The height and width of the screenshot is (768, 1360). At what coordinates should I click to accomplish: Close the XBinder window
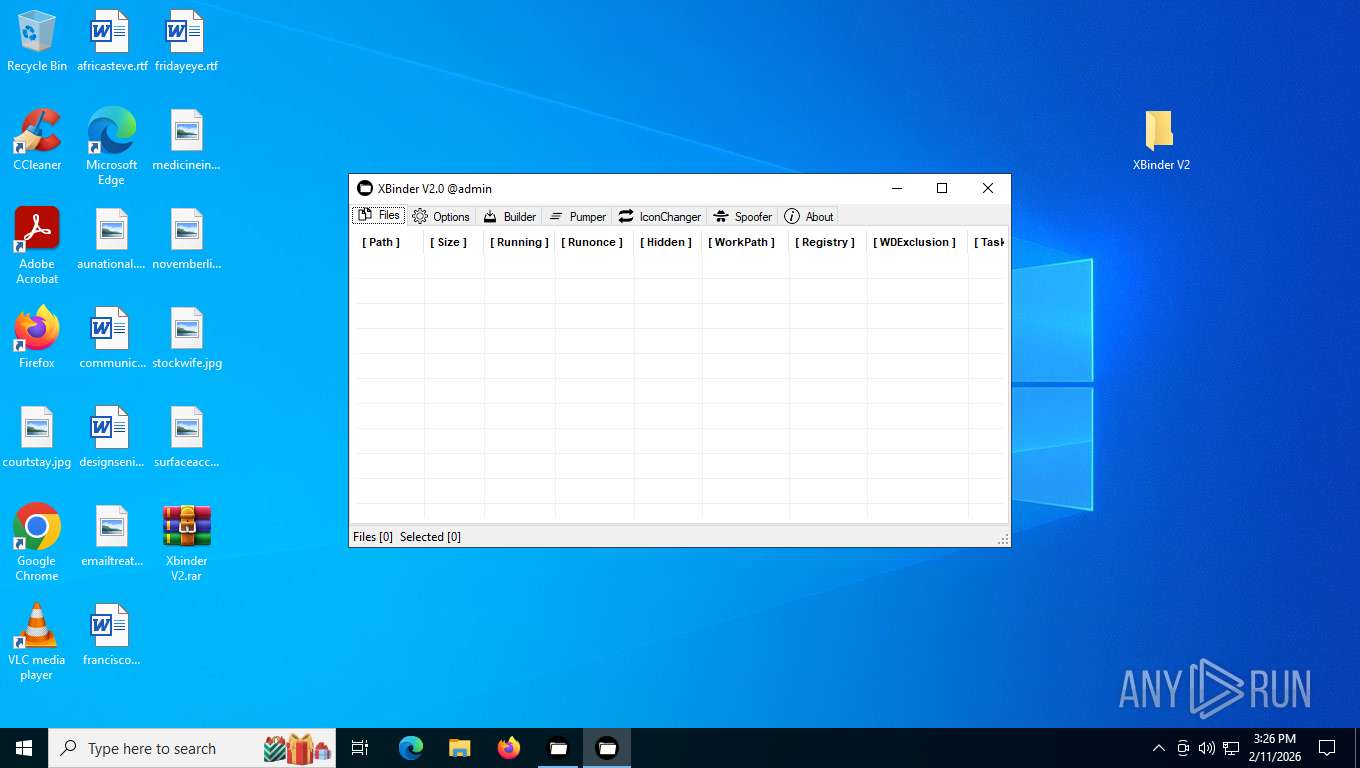[988, 188]
